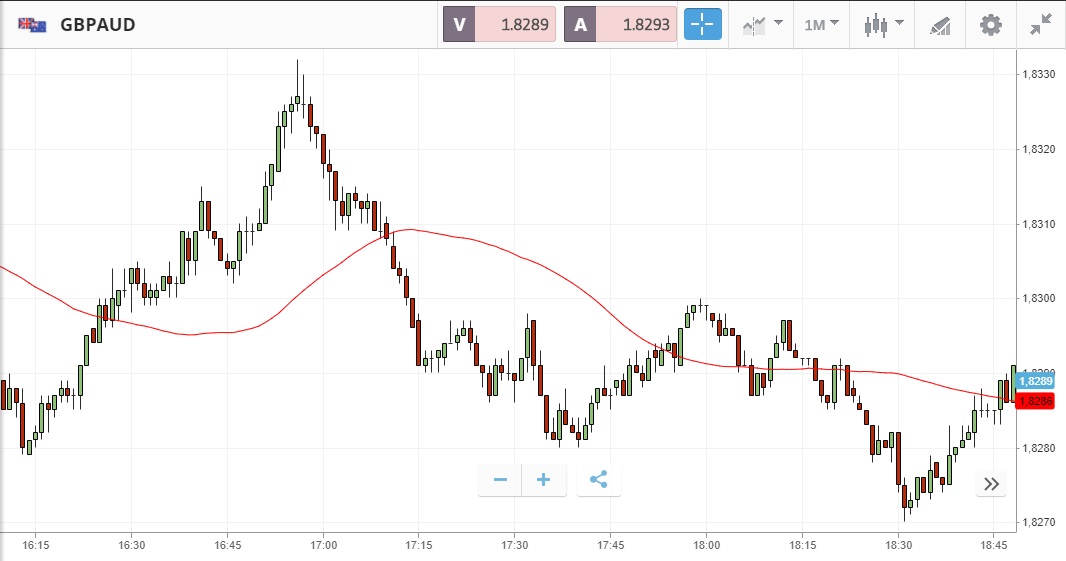
Task: Click the V sell price 1.8289 button
Action: [x=499, y=24]
